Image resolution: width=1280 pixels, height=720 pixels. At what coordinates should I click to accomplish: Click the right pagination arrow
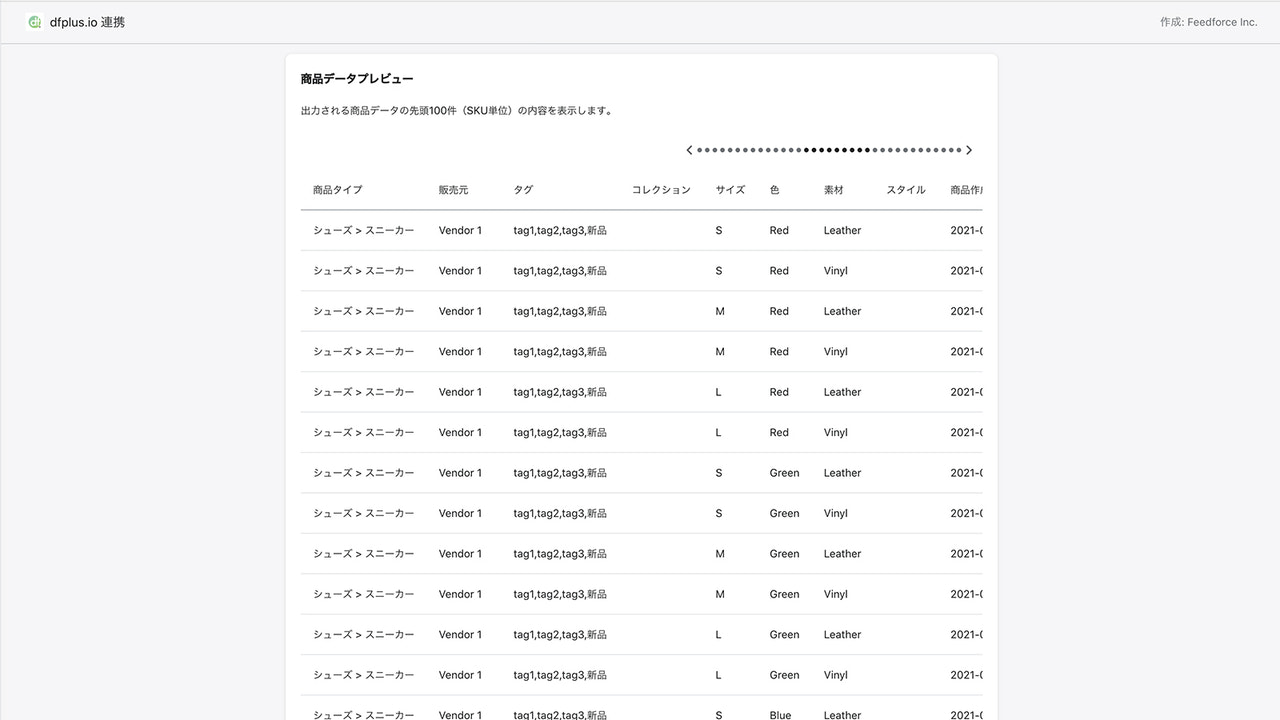pos(968,149)
